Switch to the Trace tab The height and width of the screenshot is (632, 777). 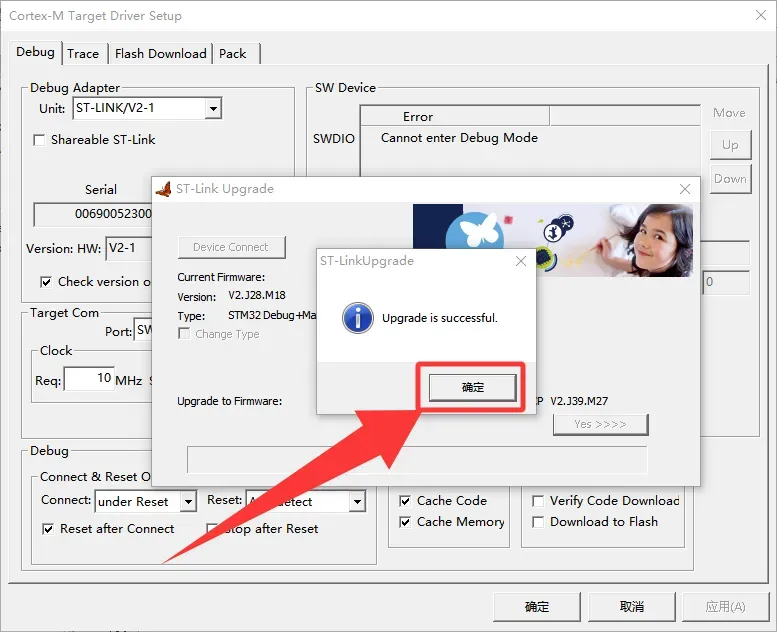pos(83,54)
